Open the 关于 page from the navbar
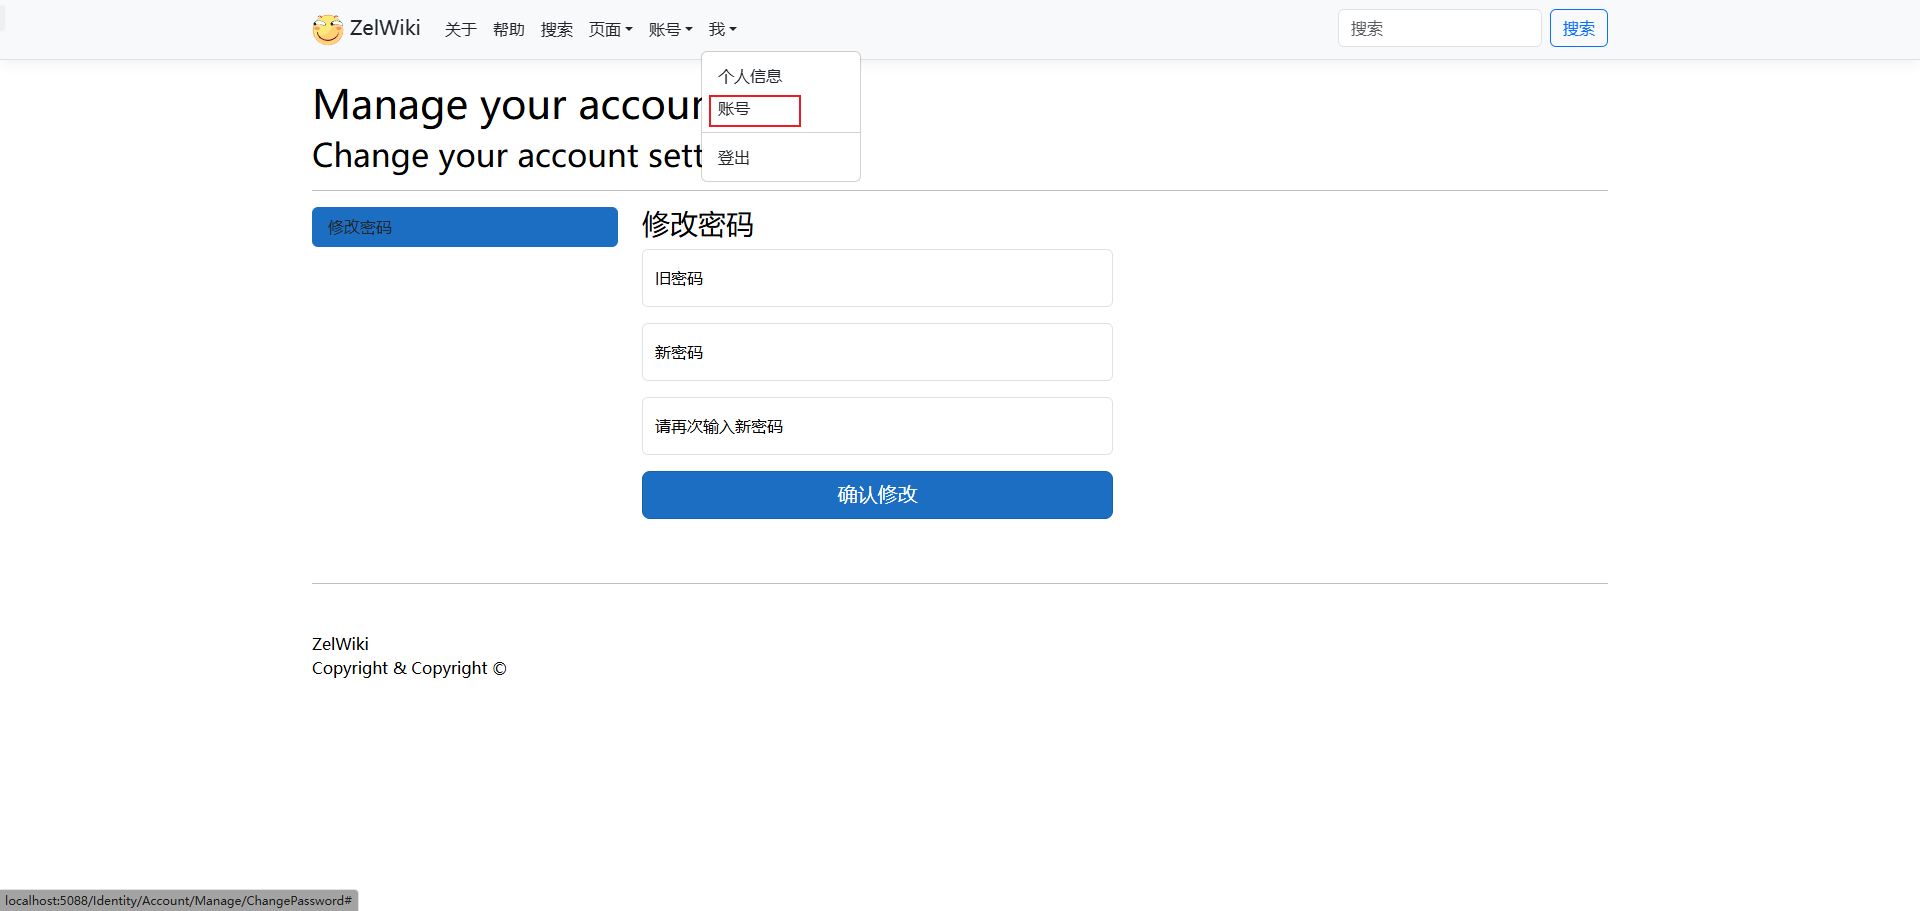Image resolution: width=1920 pixels, height=911 pixels. point(460,30)
